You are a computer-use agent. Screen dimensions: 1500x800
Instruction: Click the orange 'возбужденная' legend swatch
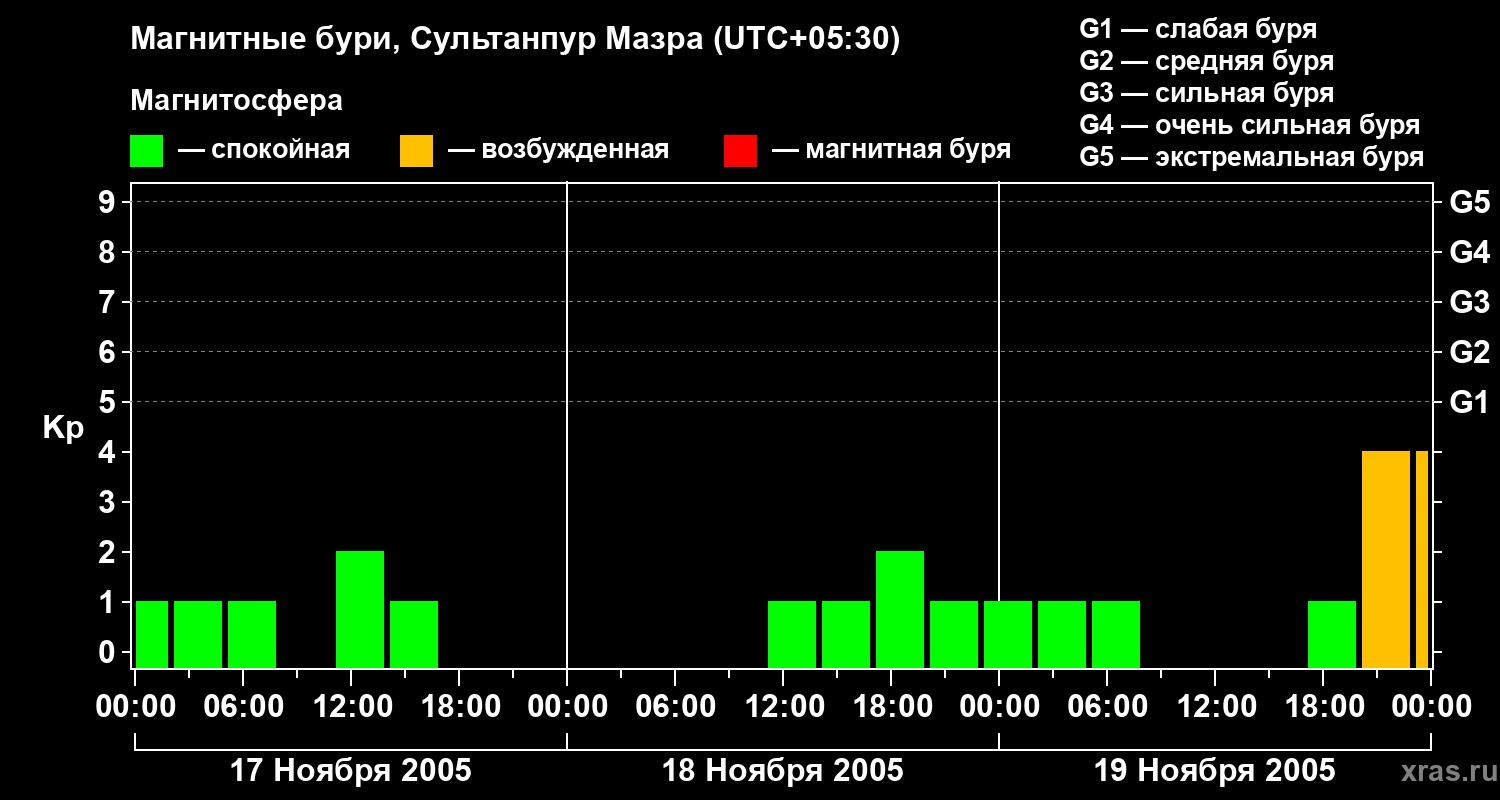[x=416, y=151]
